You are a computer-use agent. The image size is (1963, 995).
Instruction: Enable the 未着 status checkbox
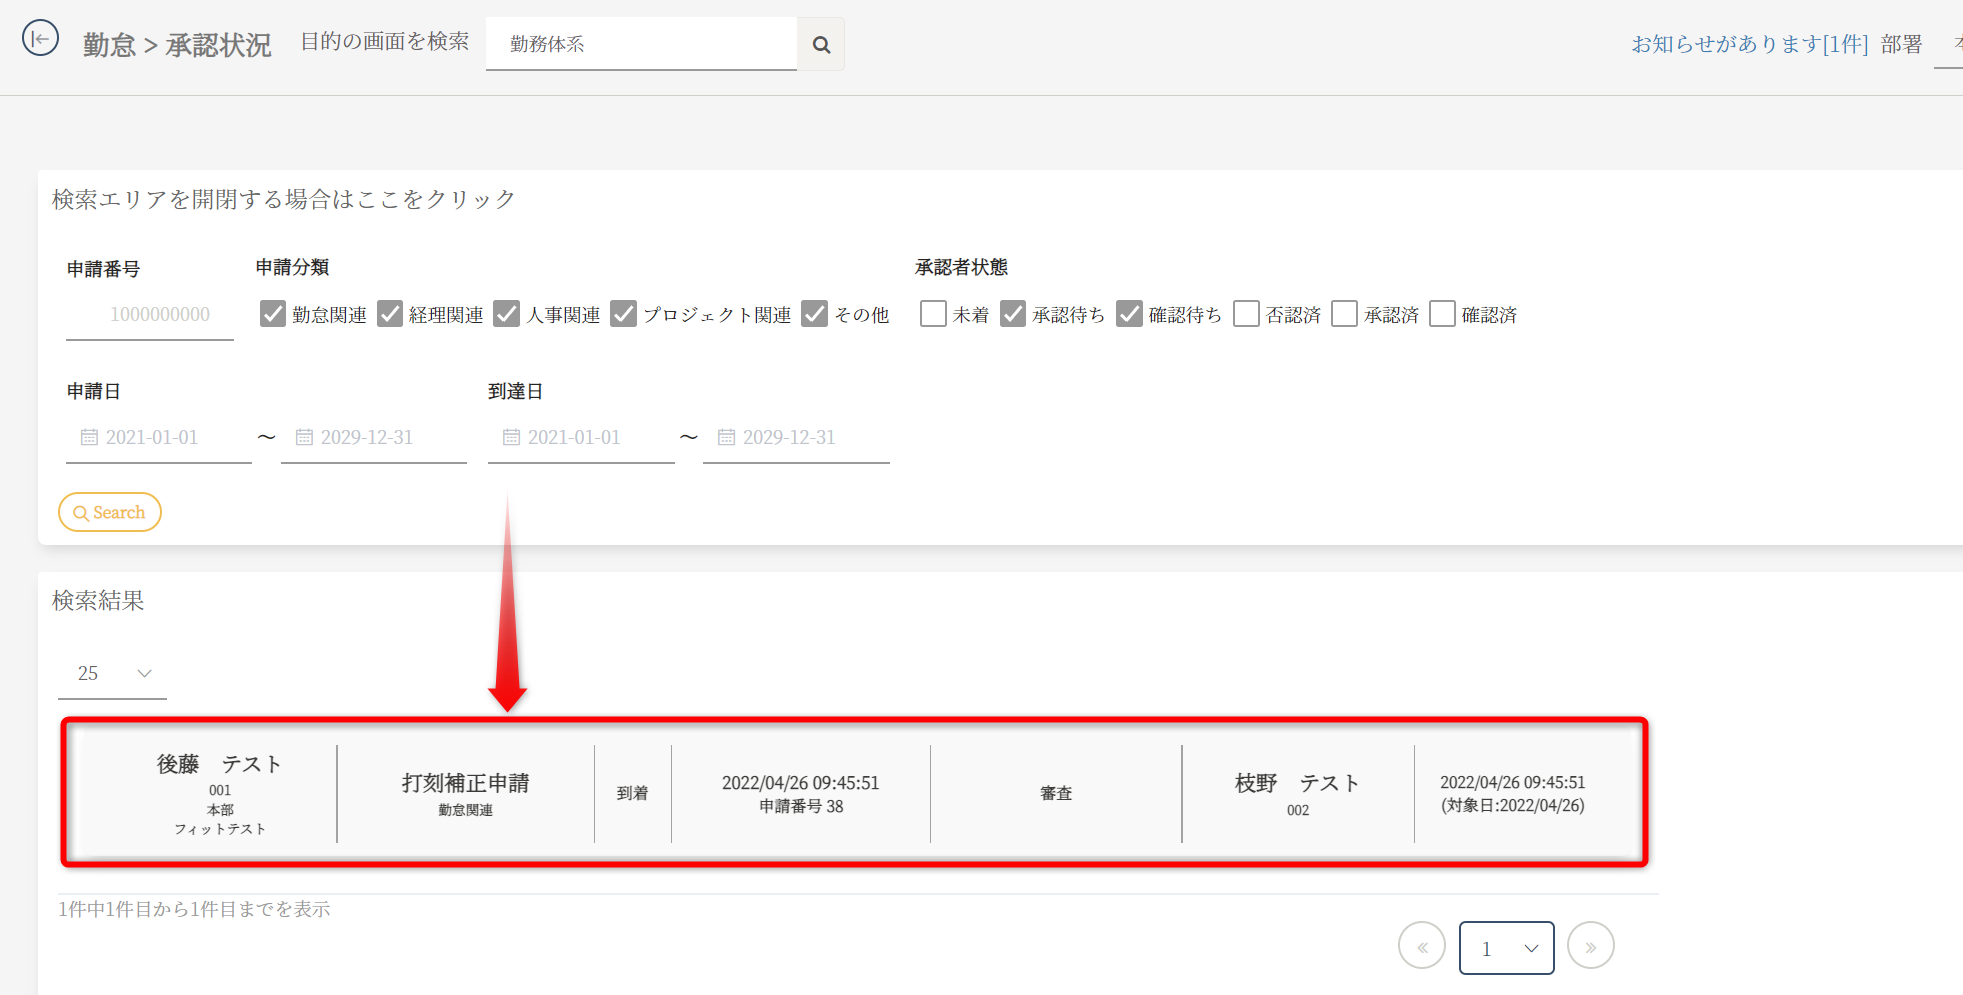pos(933,314)
